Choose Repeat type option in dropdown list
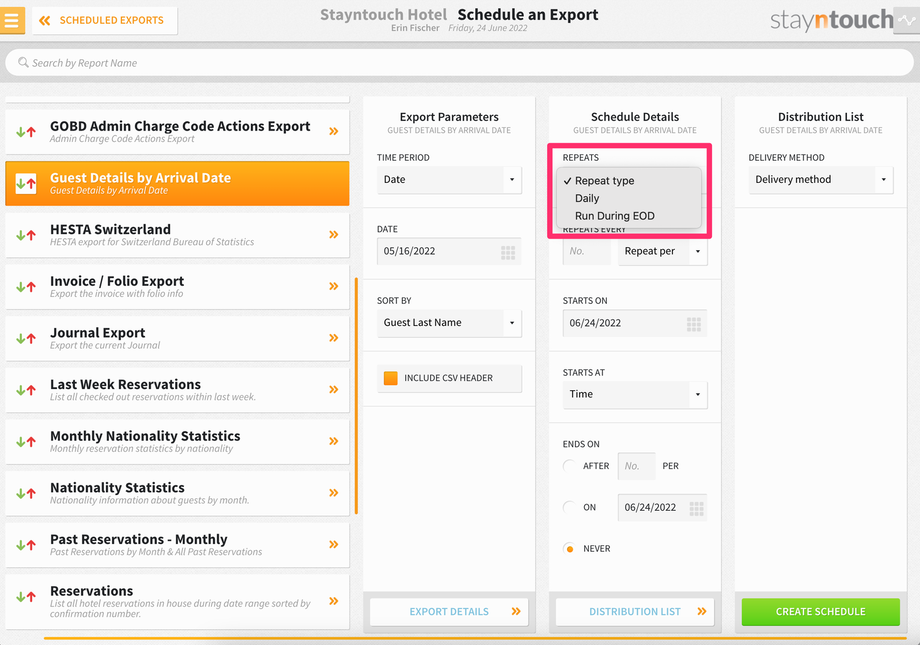This screenshot has height=645, width=920. [x=604, y=181]
